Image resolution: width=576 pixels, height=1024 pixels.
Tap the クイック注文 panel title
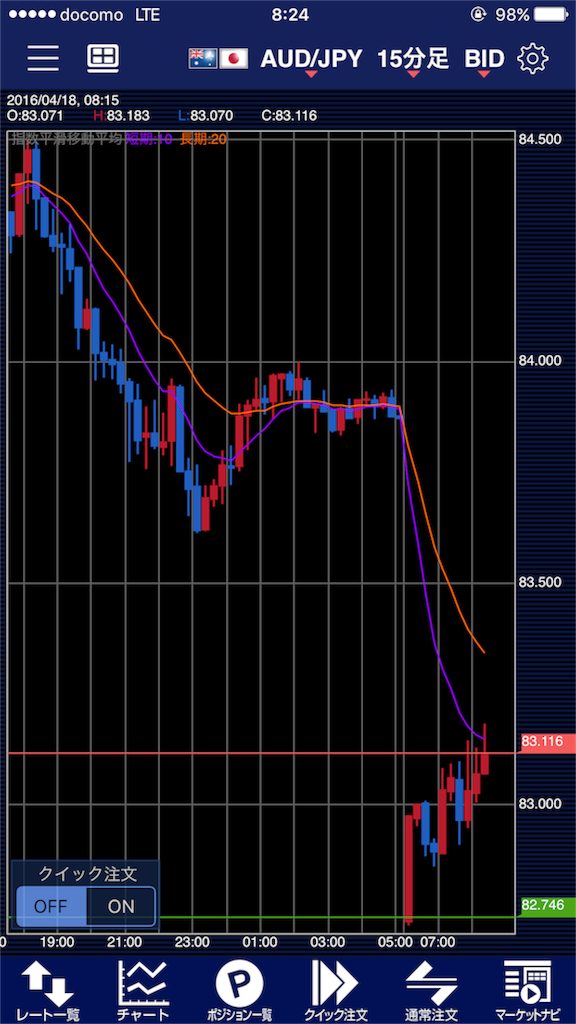click(88, 874)
